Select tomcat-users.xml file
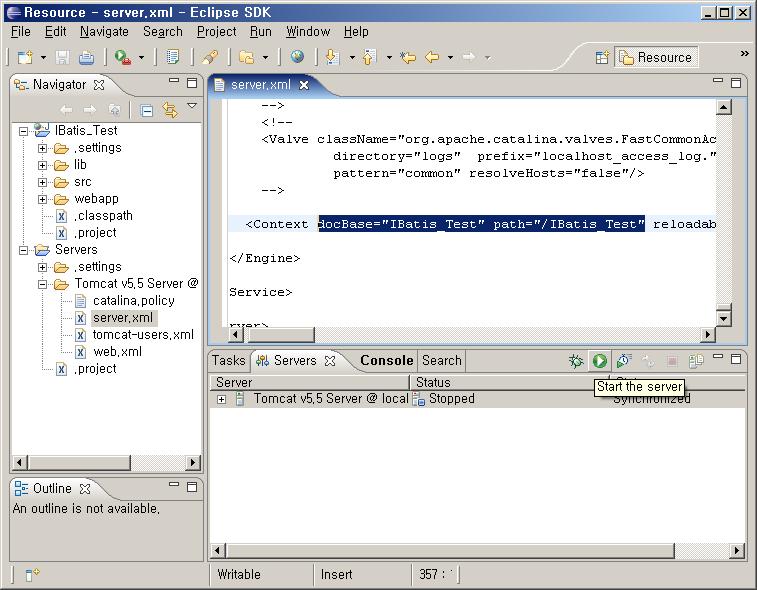 (143, 335)
